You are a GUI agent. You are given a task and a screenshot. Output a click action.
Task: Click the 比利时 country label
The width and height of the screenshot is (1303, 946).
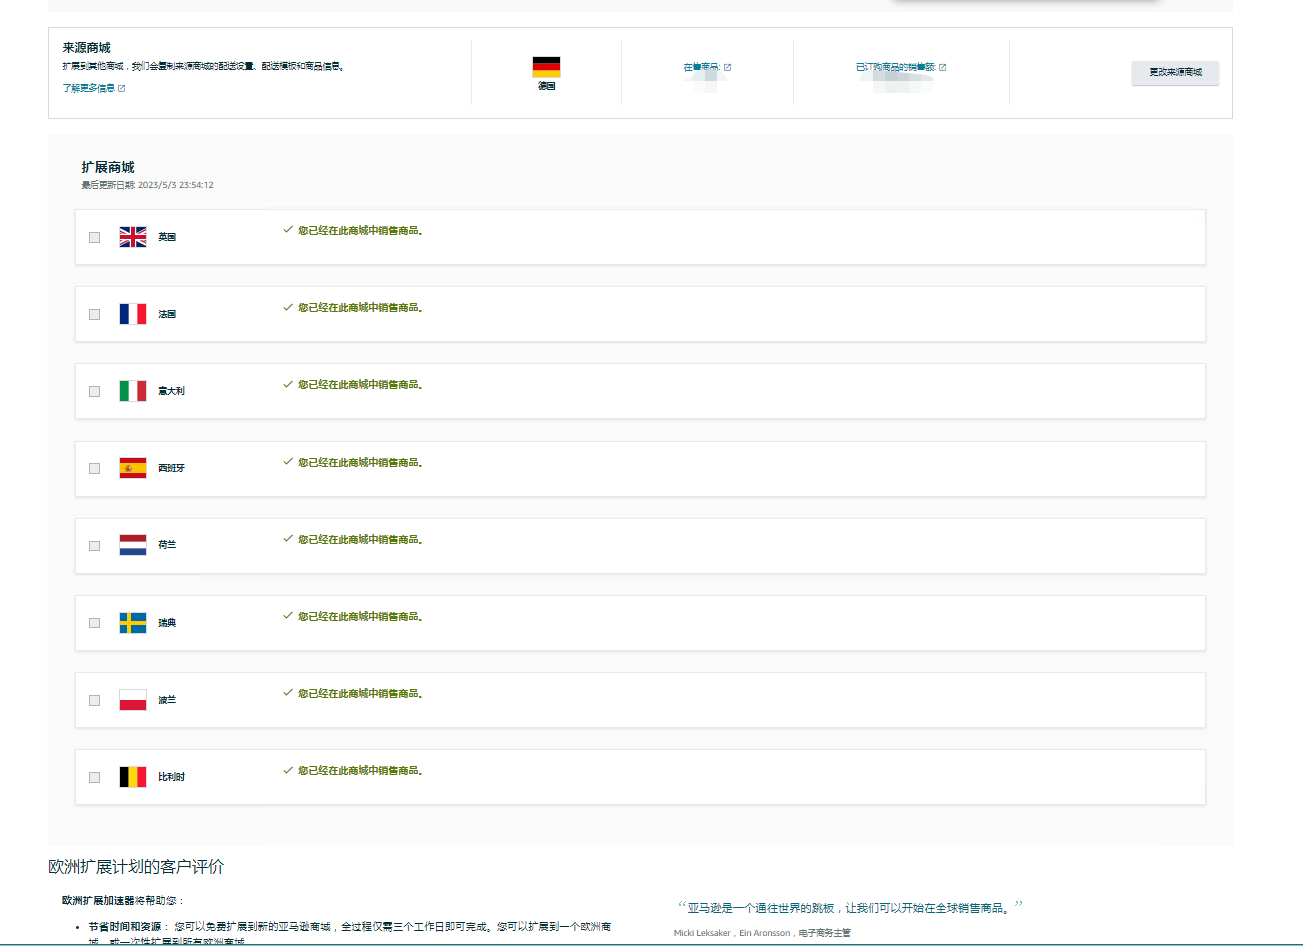pos(171,777)
